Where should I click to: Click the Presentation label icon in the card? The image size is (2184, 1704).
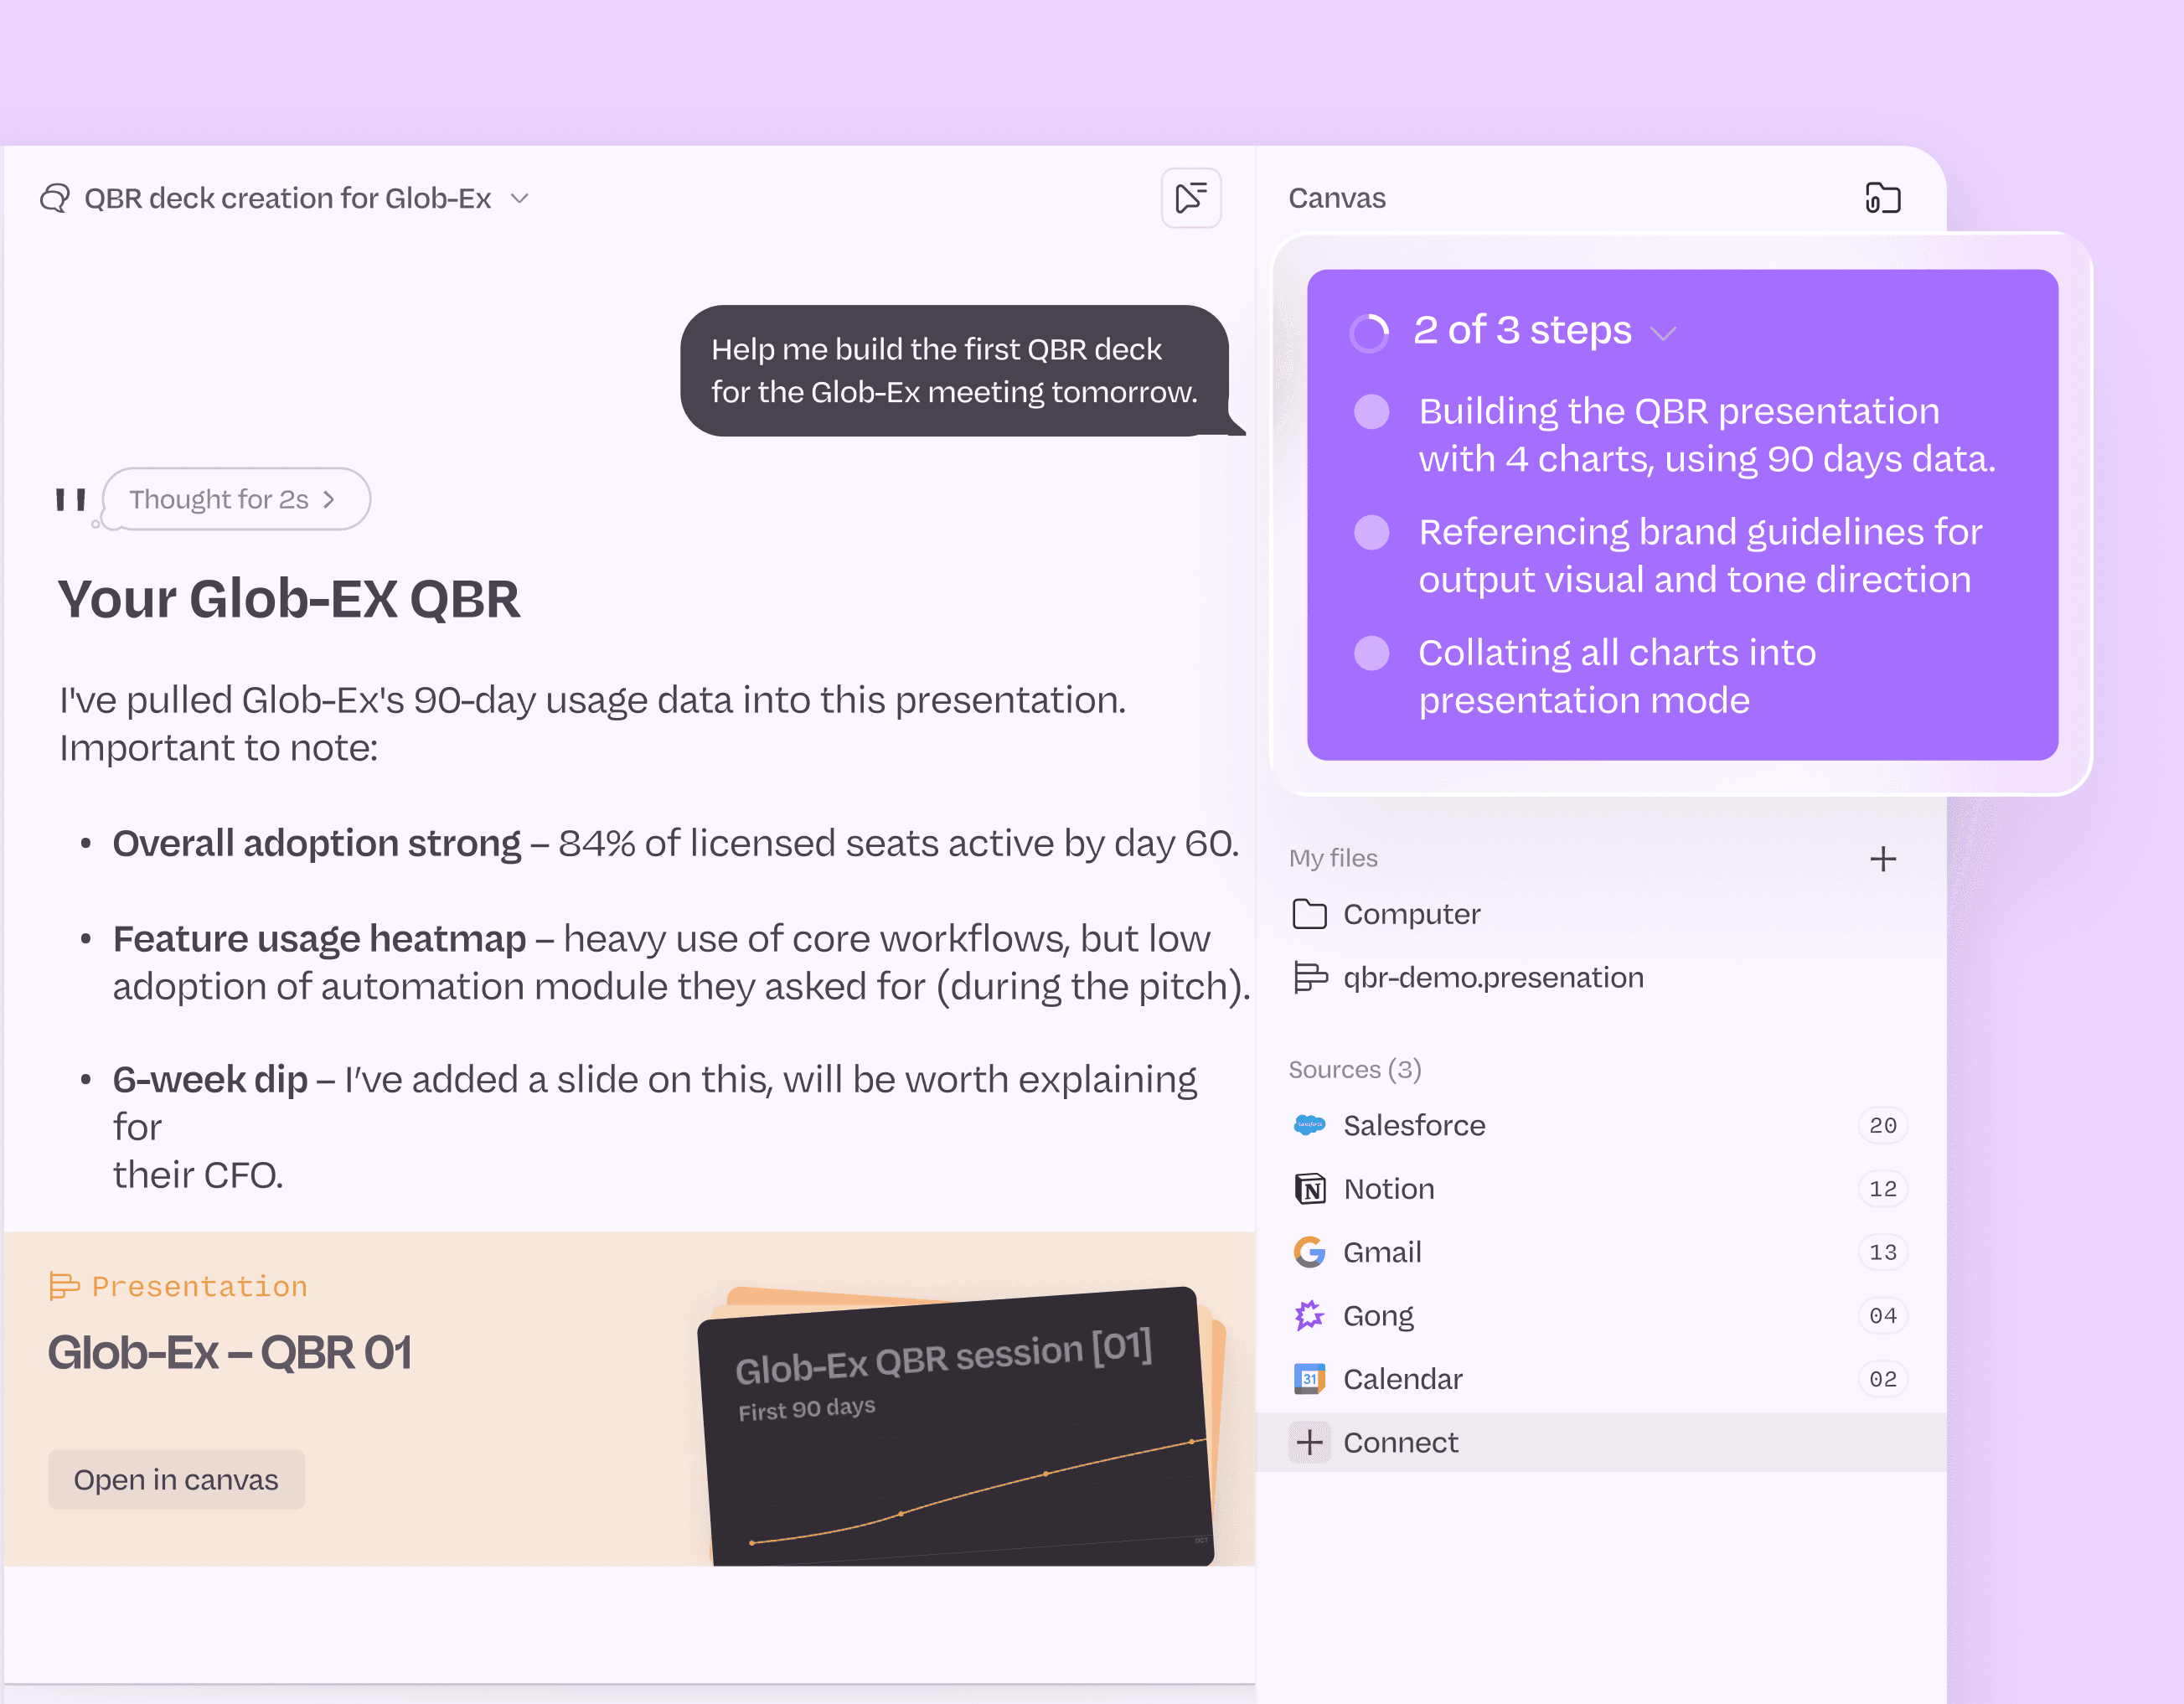(64, 1286)
